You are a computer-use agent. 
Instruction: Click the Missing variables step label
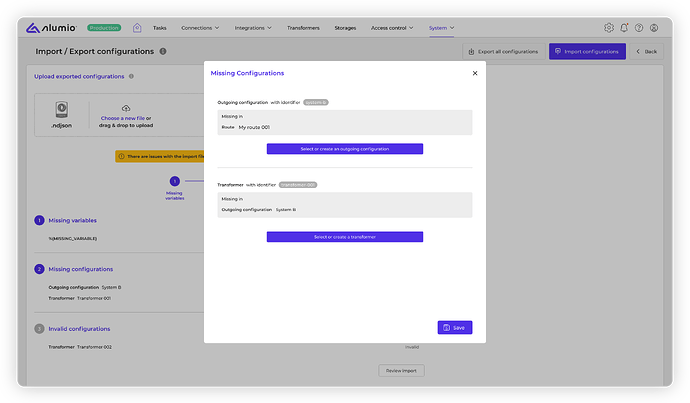pos(175,196)
